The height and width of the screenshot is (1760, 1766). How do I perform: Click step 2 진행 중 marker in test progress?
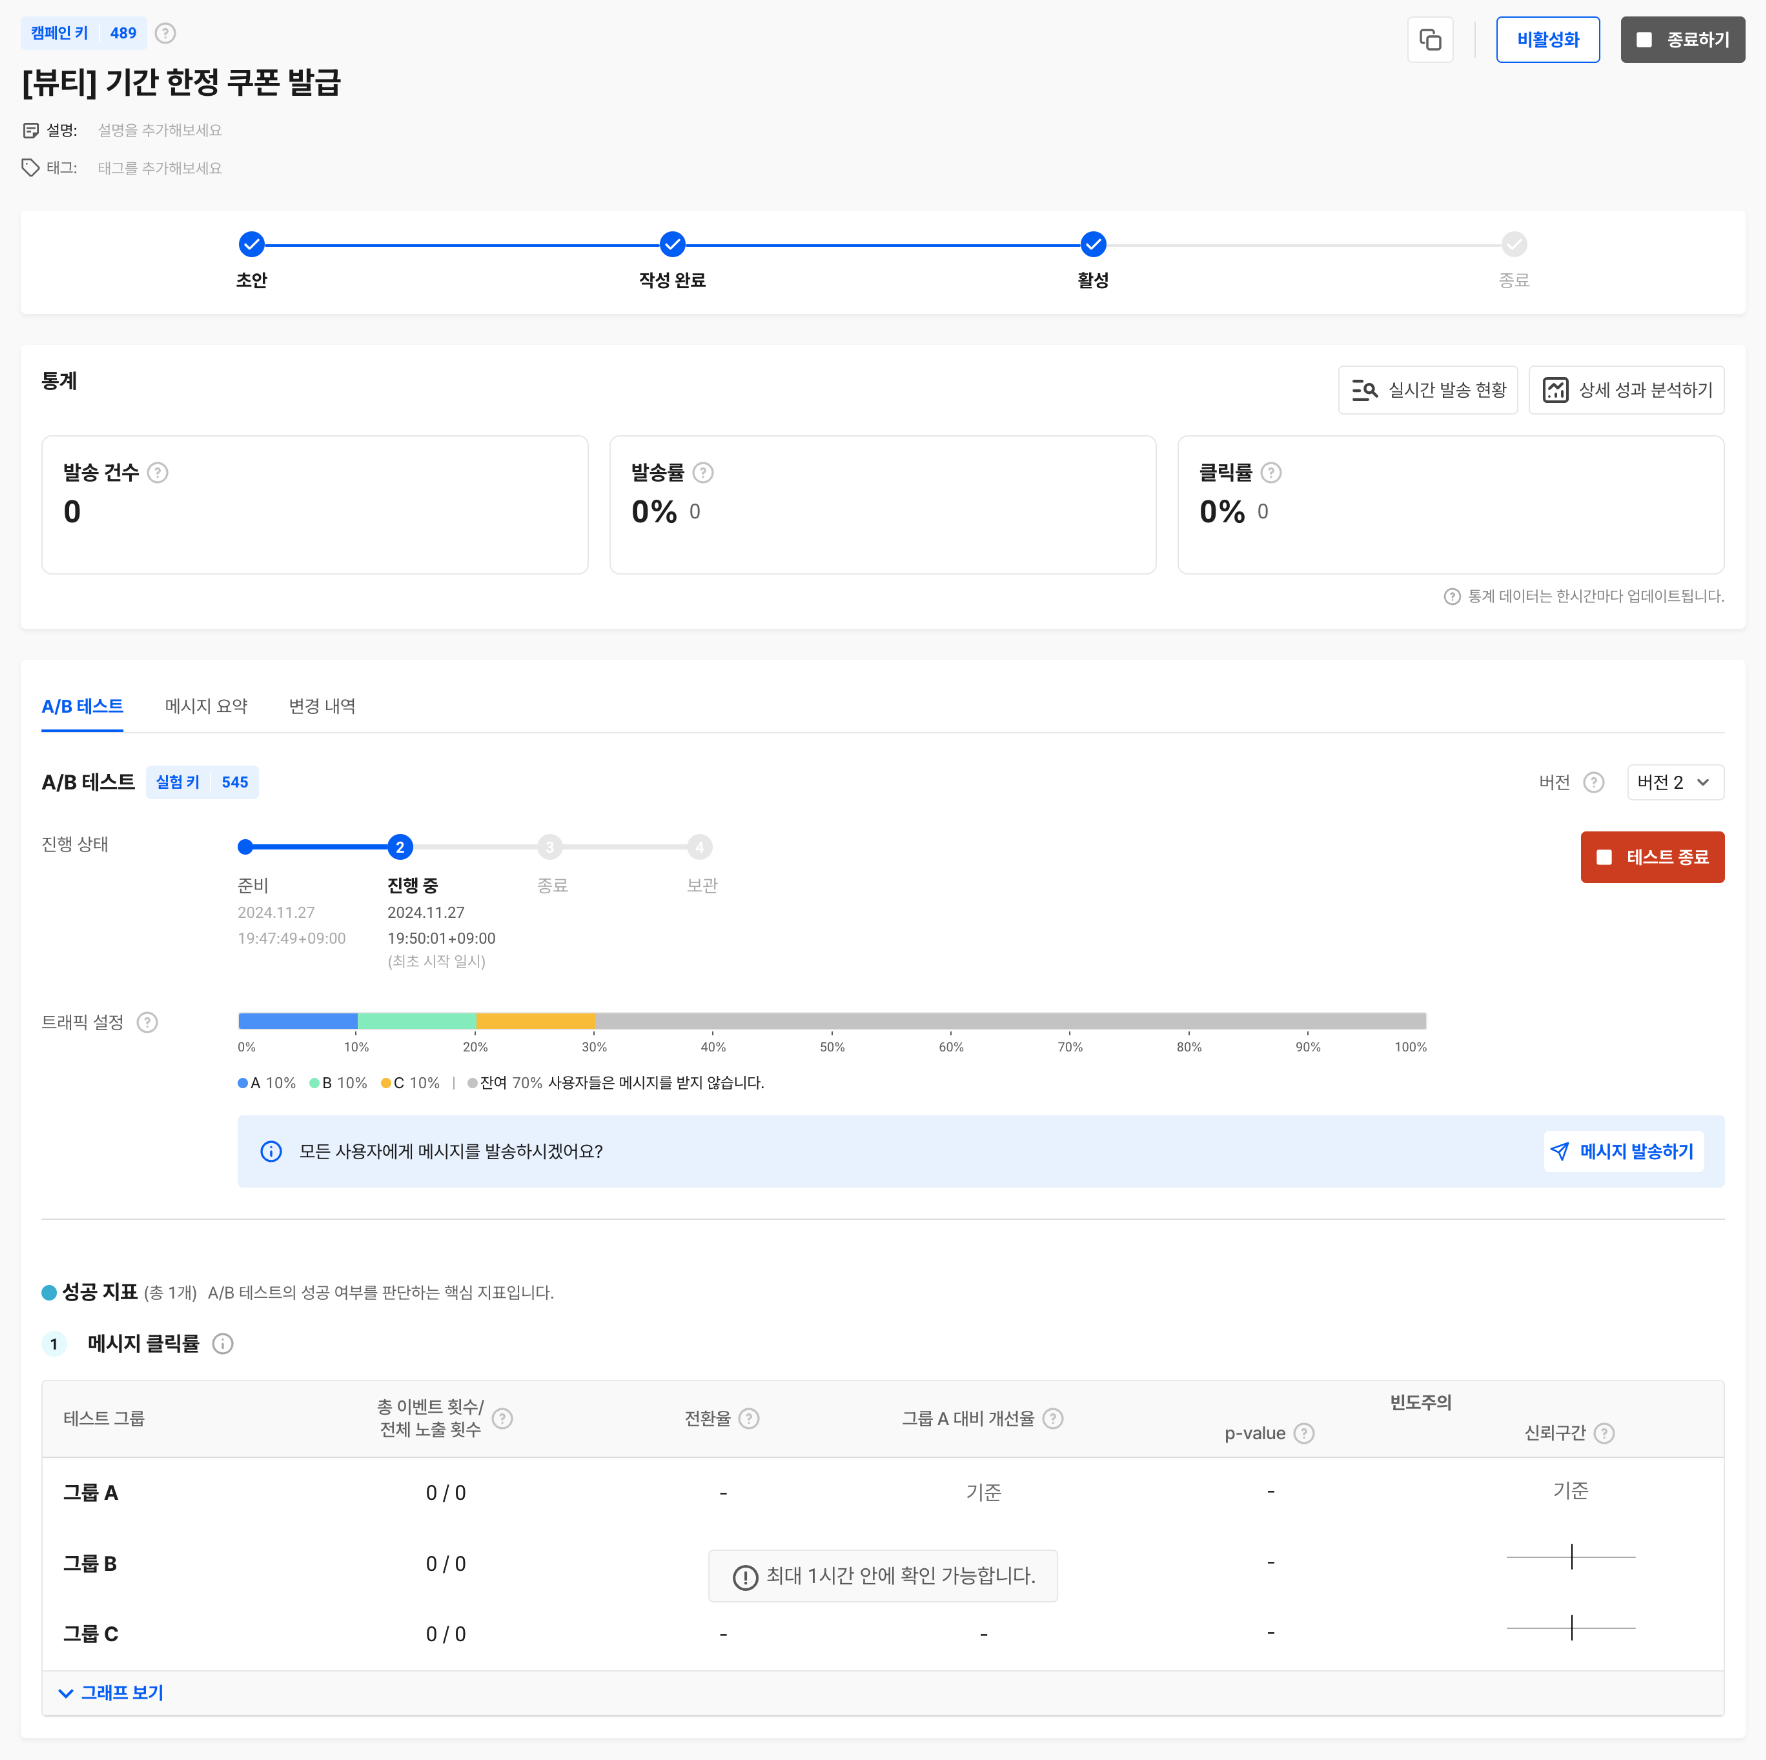pyautogui.click(x=400, y=848)
